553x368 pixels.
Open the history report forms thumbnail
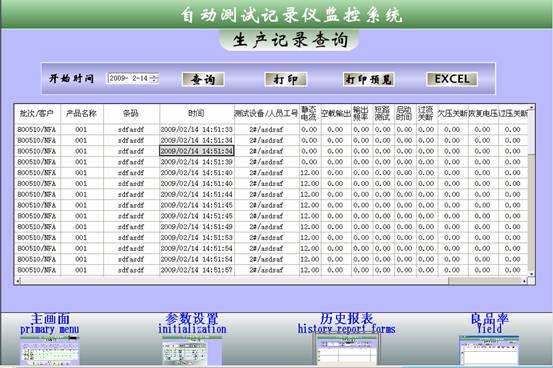pos(346,350)
